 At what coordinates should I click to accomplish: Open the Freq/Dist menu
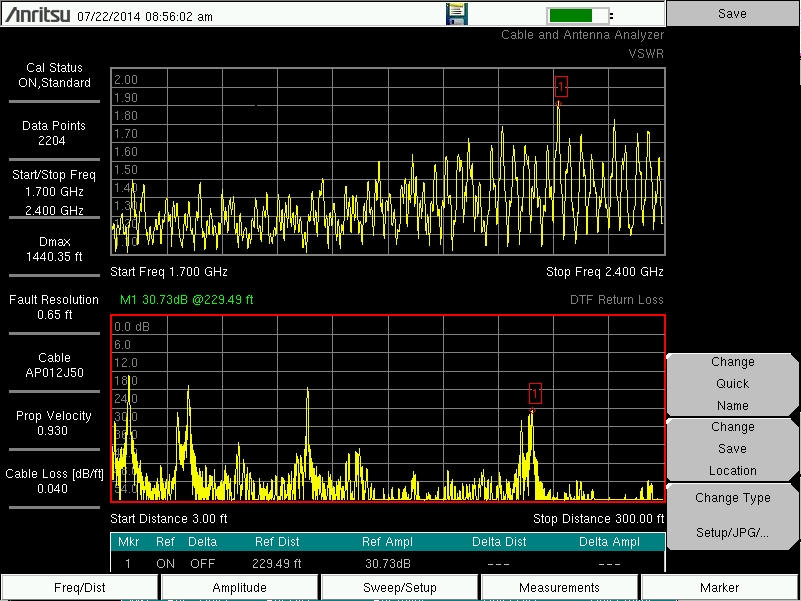80,588
